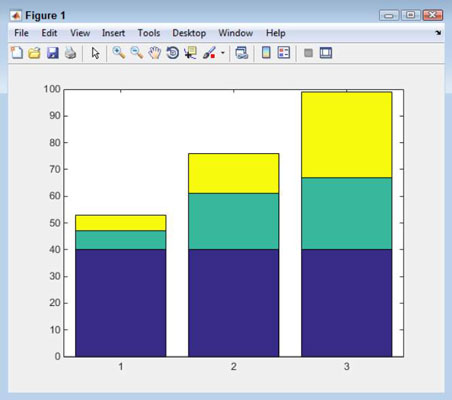
Task: Click the y-axis label 70
Action: pyautogui.click(x=55, y=169)
